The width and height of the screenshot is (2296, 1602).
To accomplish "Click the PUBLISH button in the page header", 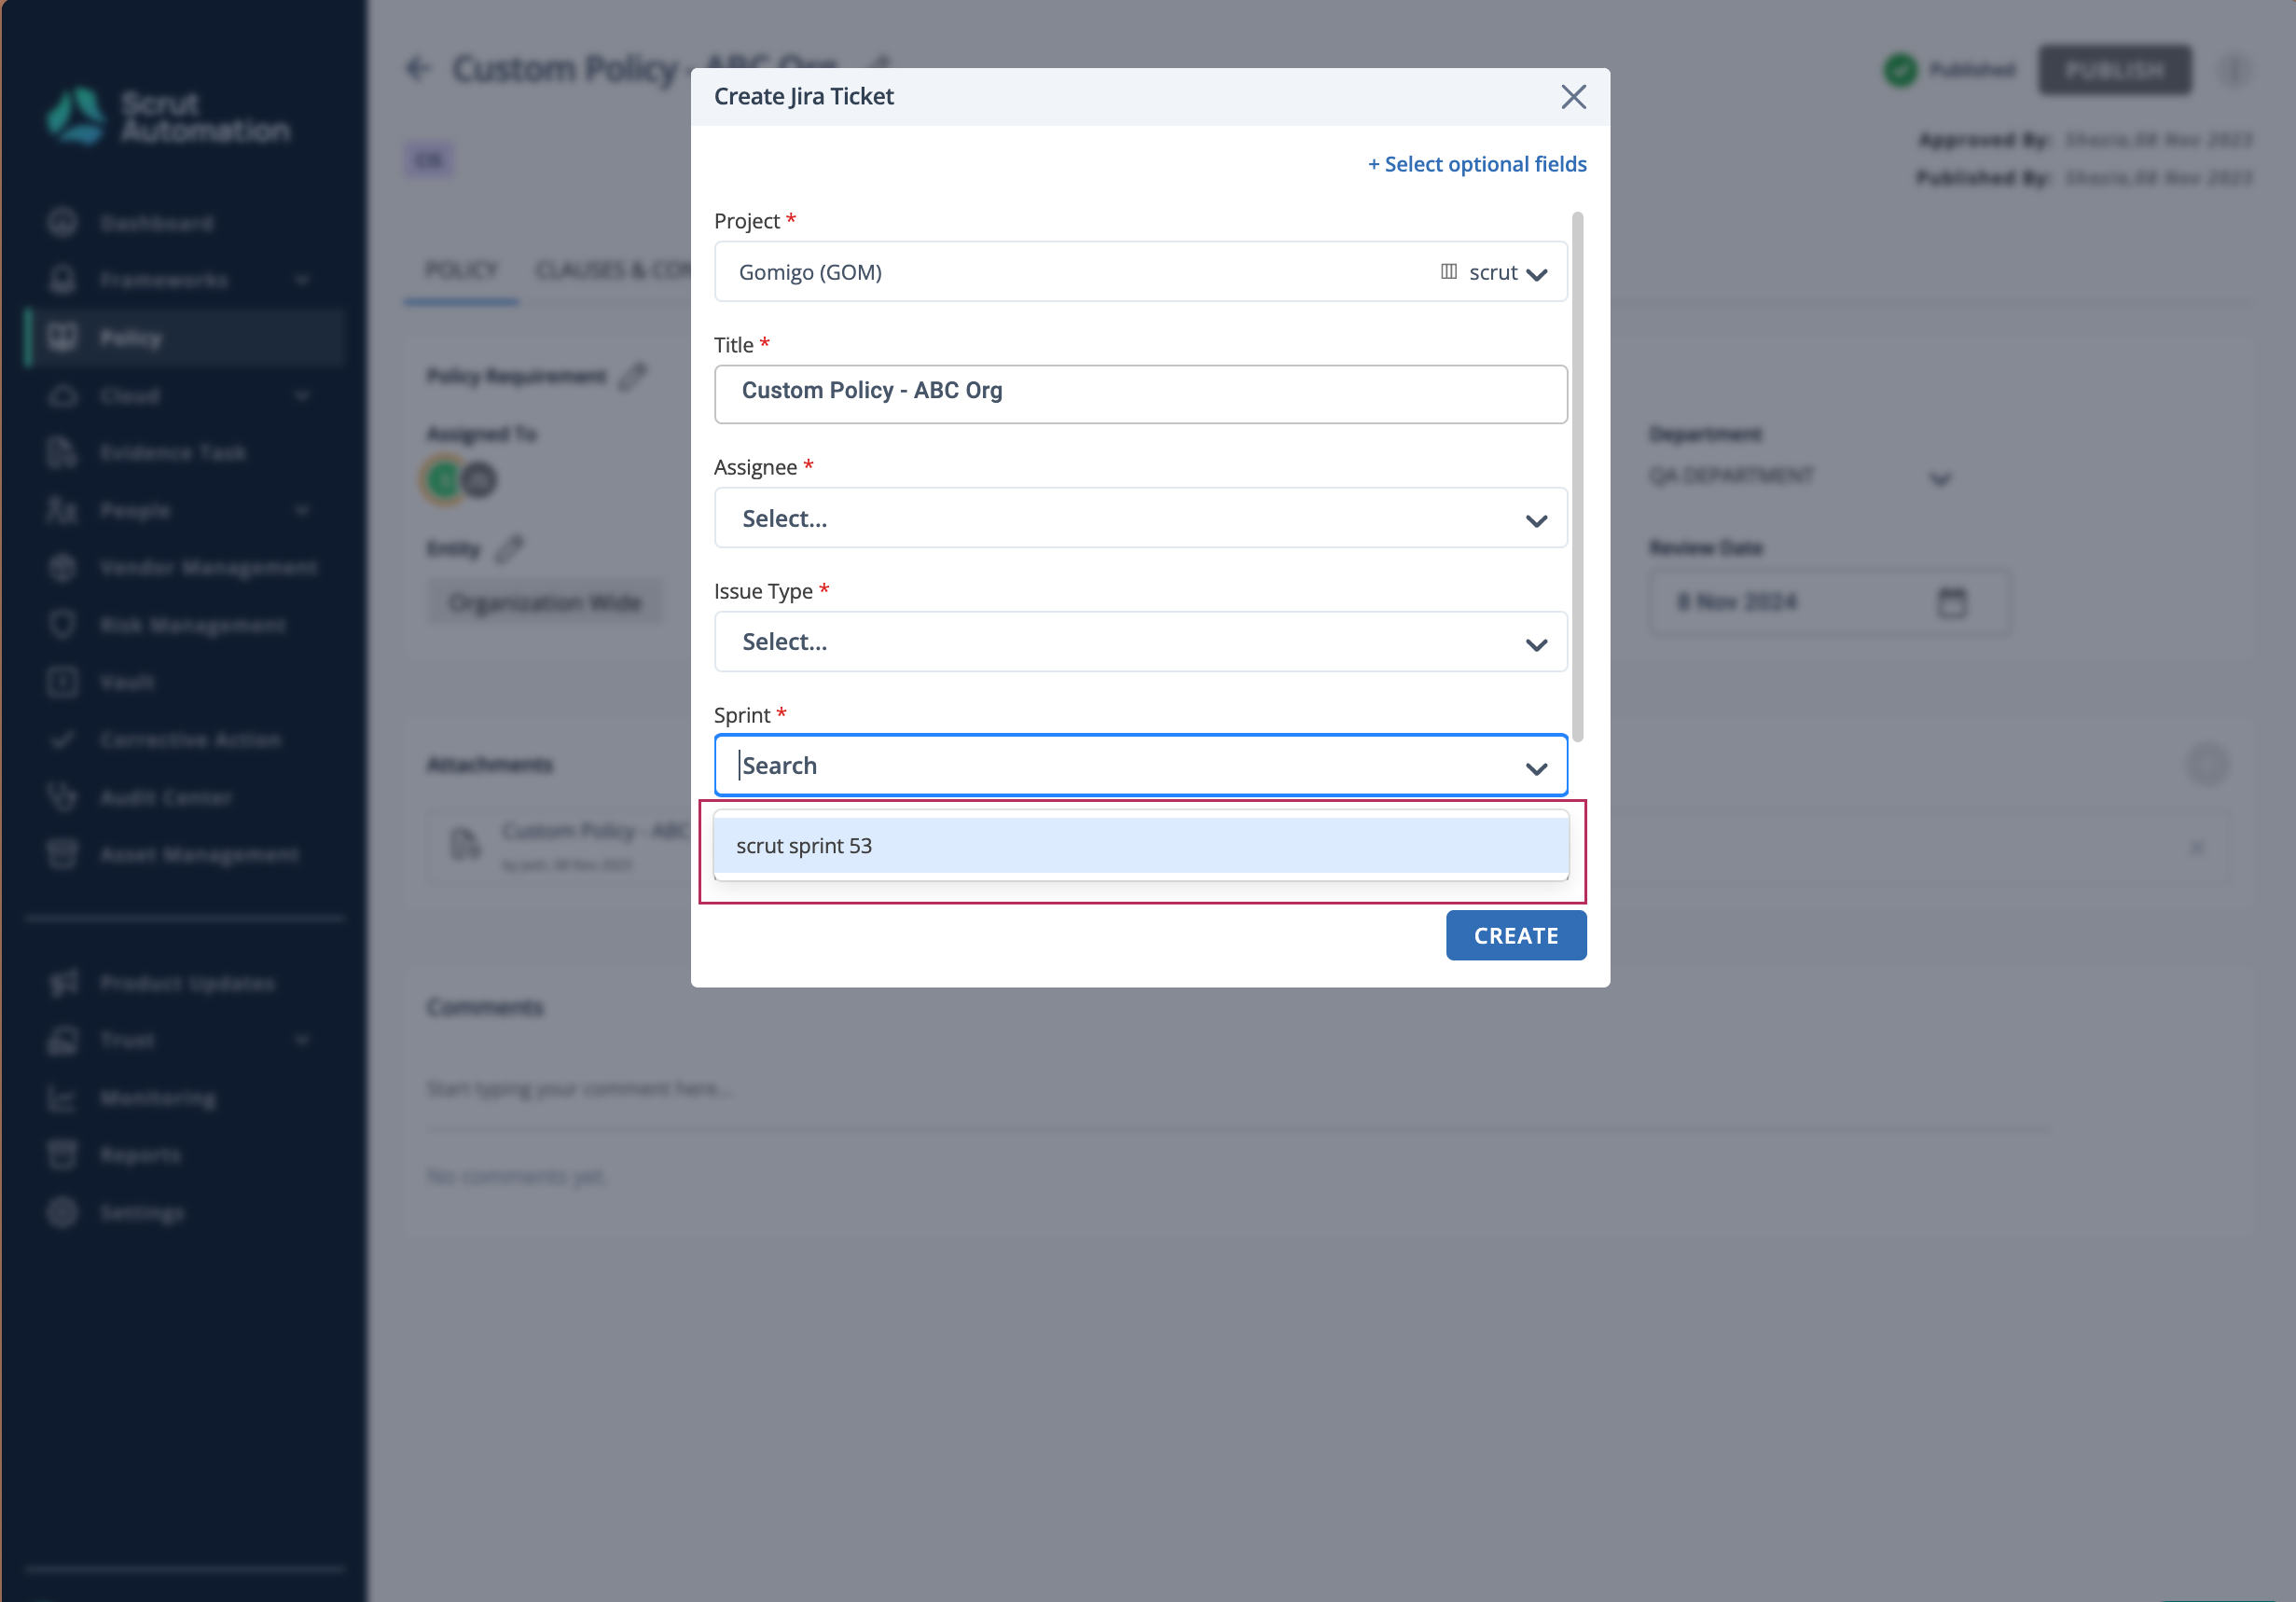I will click(2114, 70).
